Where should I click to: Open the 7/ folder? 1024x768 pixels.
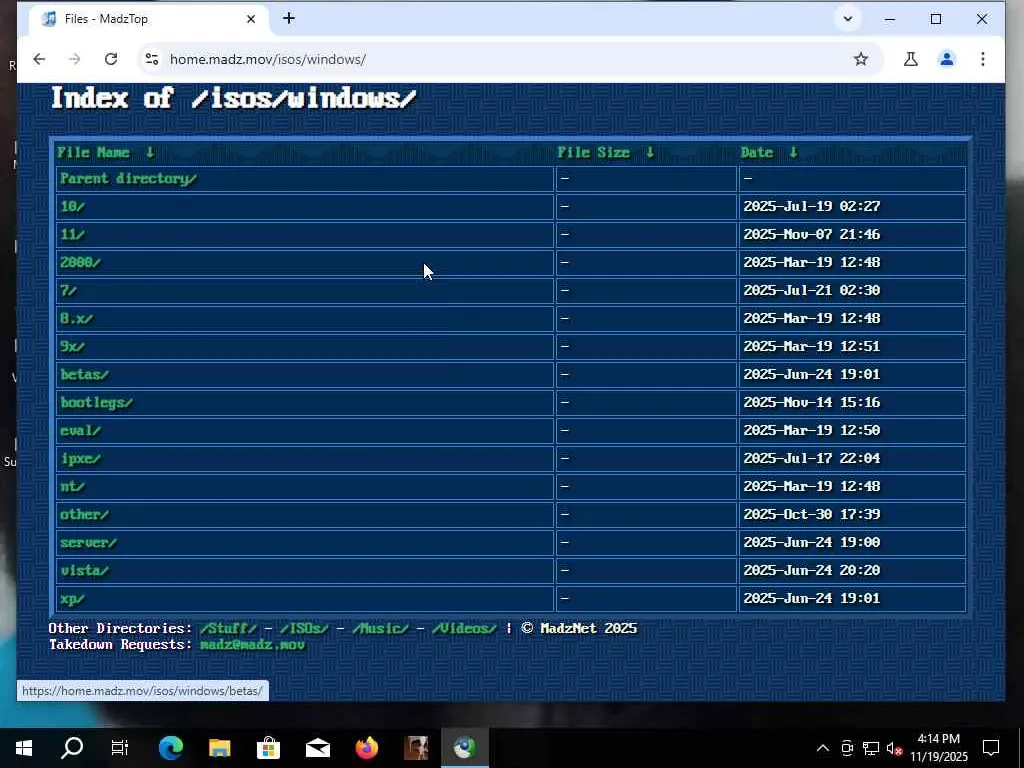69,291
